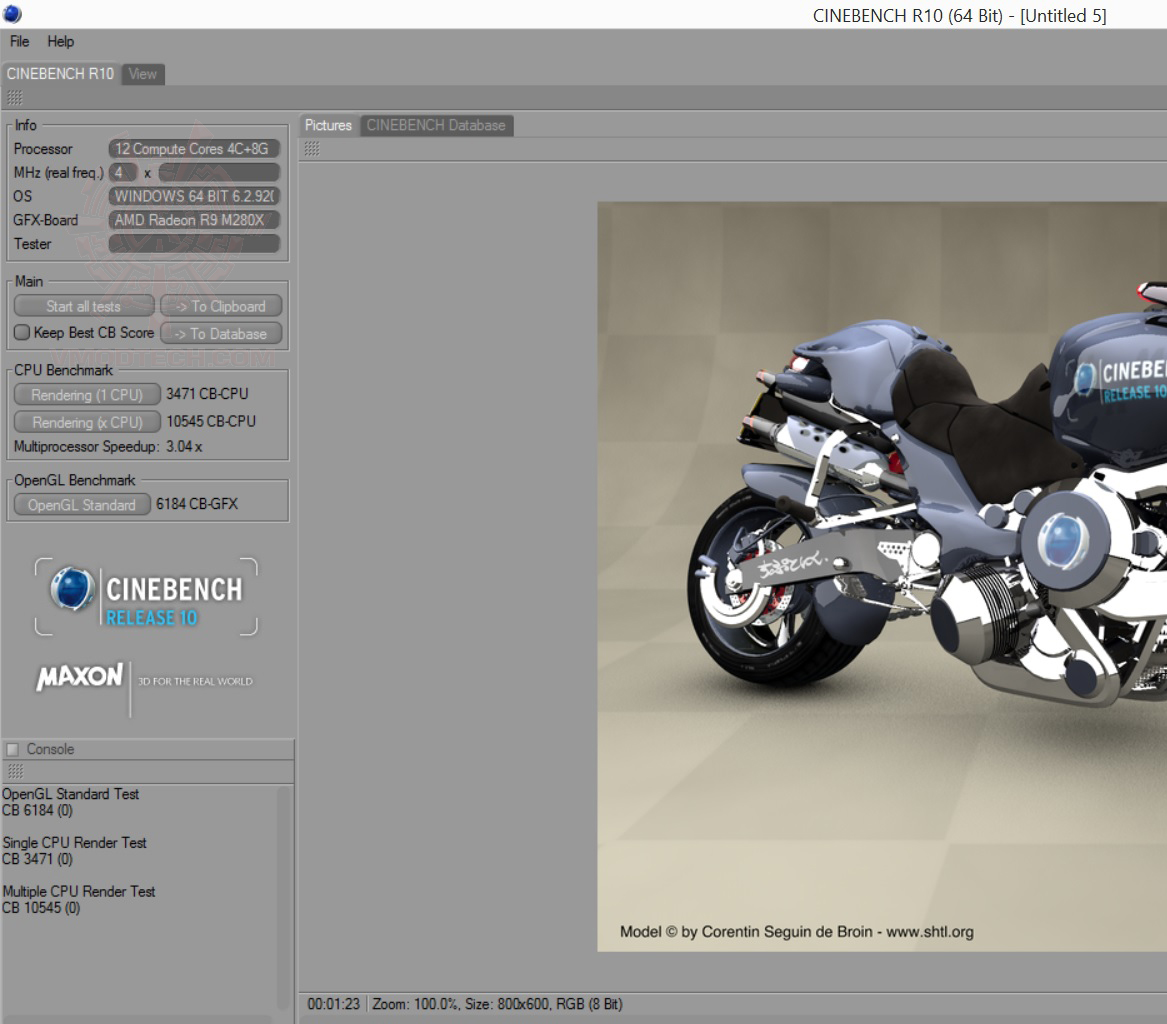Run the Rendering (x CPU) test
The width and height of the screenshot is (1167, 1024).
pos(87,422)
